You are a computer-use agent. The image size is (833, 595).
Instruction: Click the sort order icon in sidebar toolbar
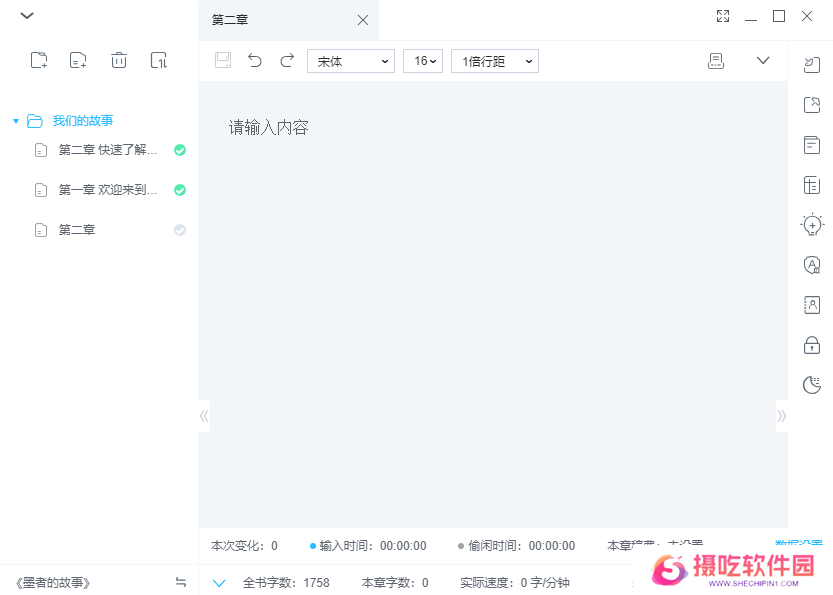158,60
